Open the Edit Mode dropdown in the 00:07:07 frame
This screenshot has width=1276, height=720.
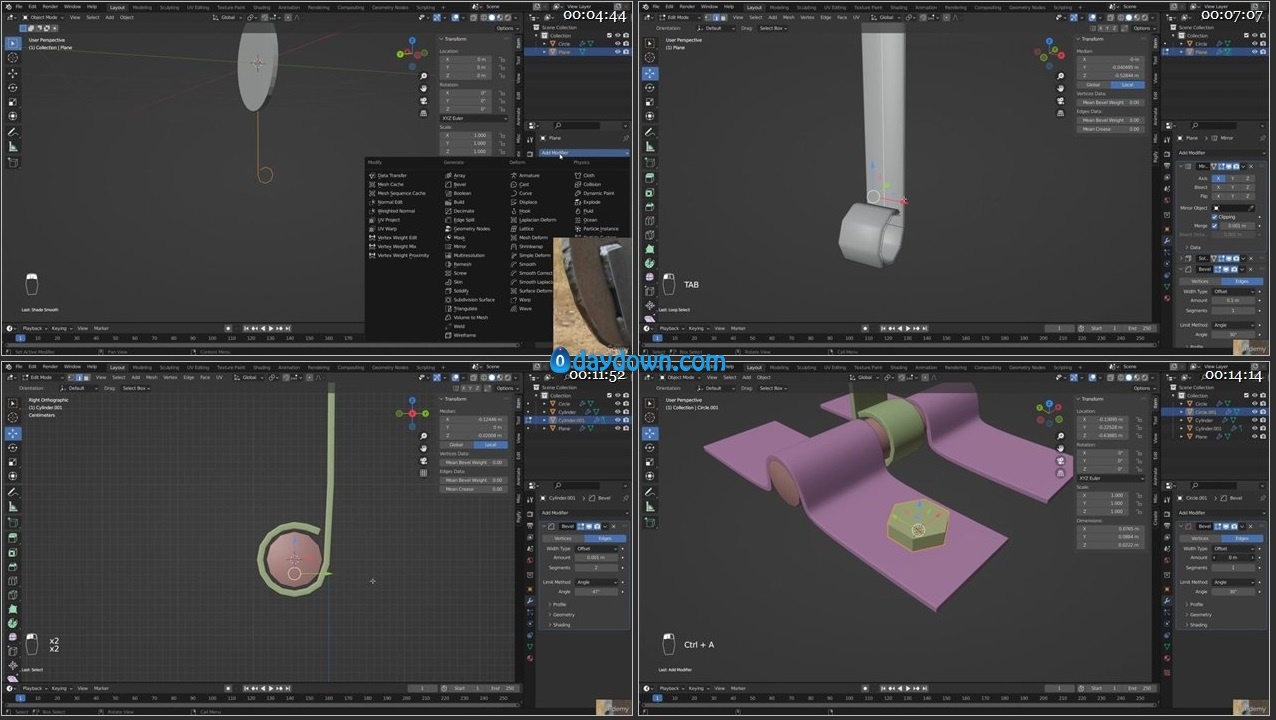[678, 17]
